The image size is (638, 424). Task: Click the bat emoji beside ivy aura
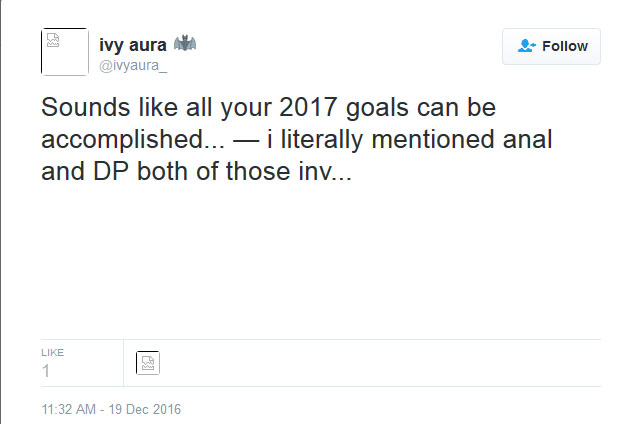coord(187,44)
